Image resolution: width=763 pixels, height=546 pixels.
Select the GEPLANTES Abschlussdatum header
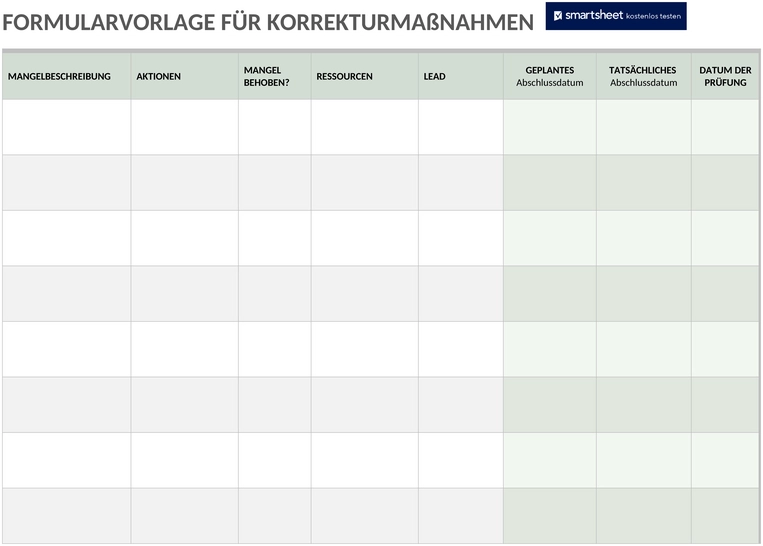pos(550,76)
